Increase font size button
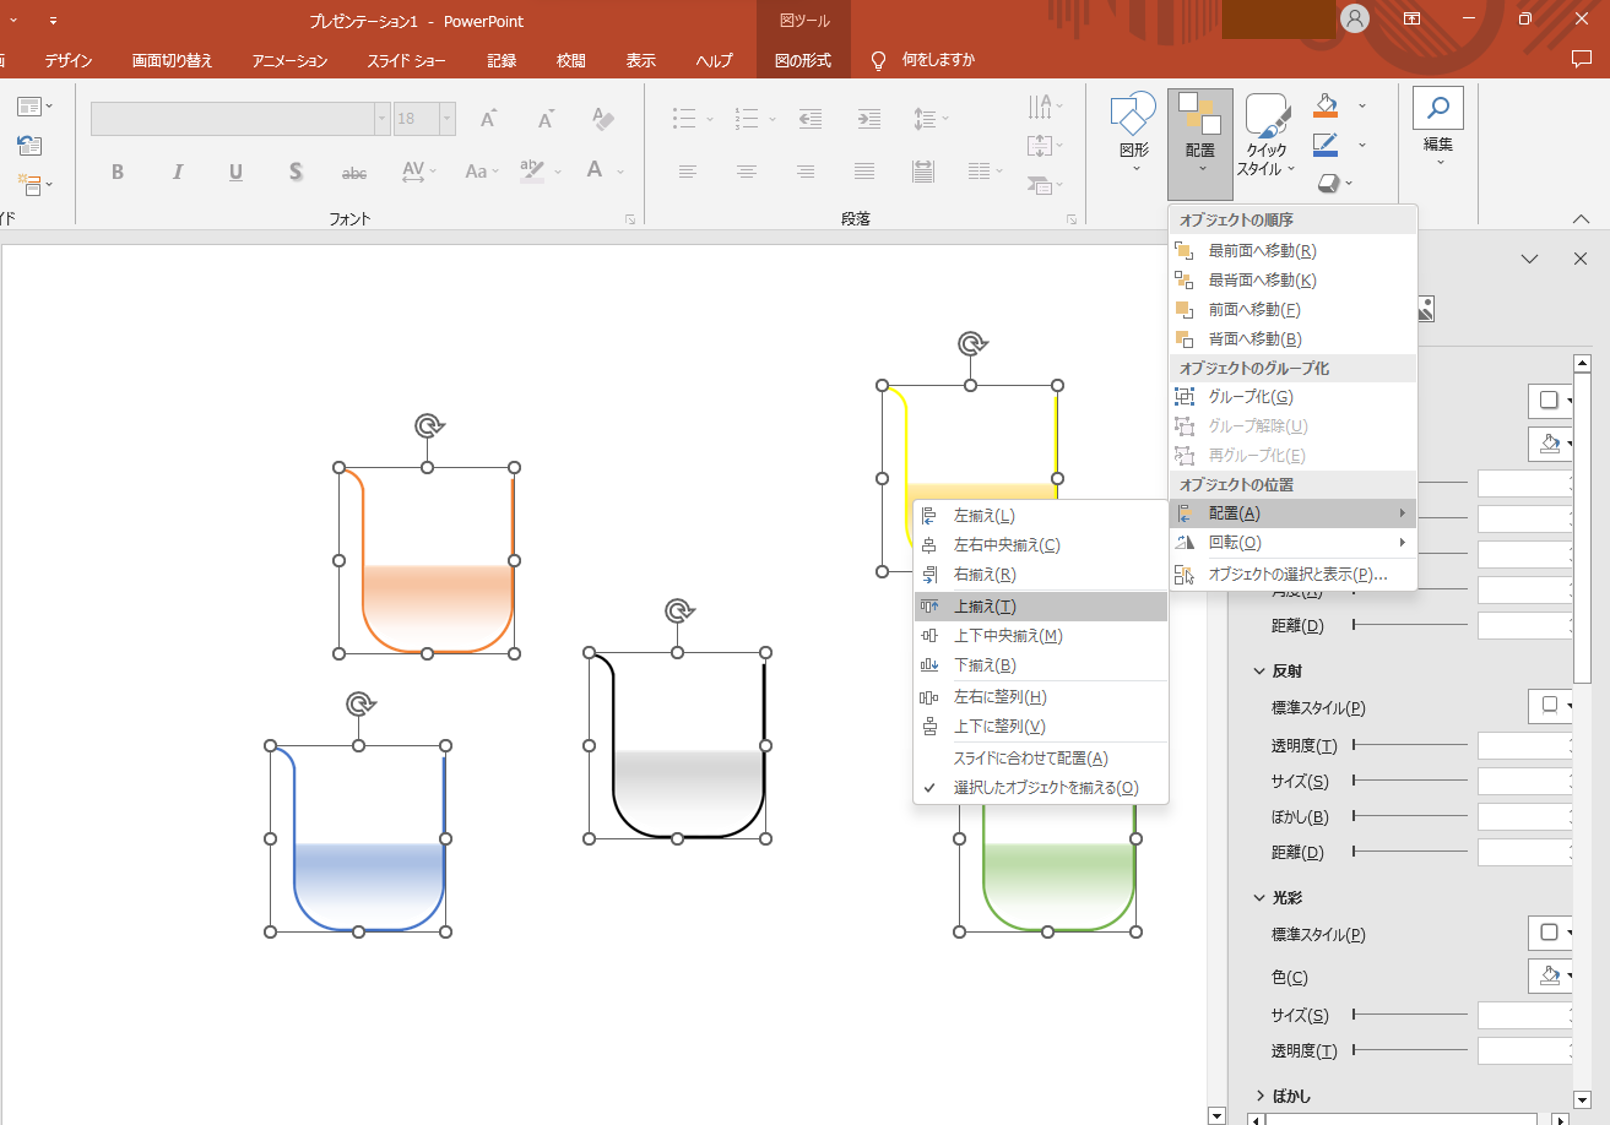This screenshot has width=1610, height=1125. (x=488, y=119)
